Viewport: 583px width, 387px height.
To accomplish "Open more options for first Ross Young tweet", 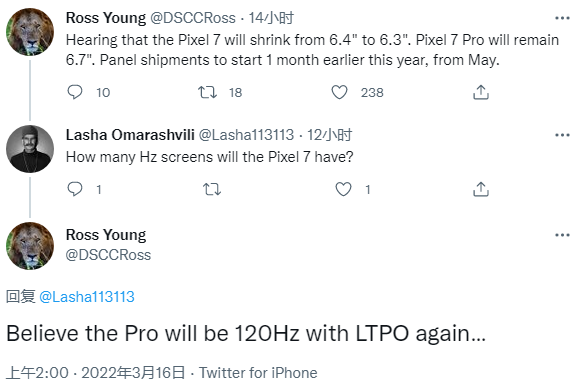I will coord(562,18).
